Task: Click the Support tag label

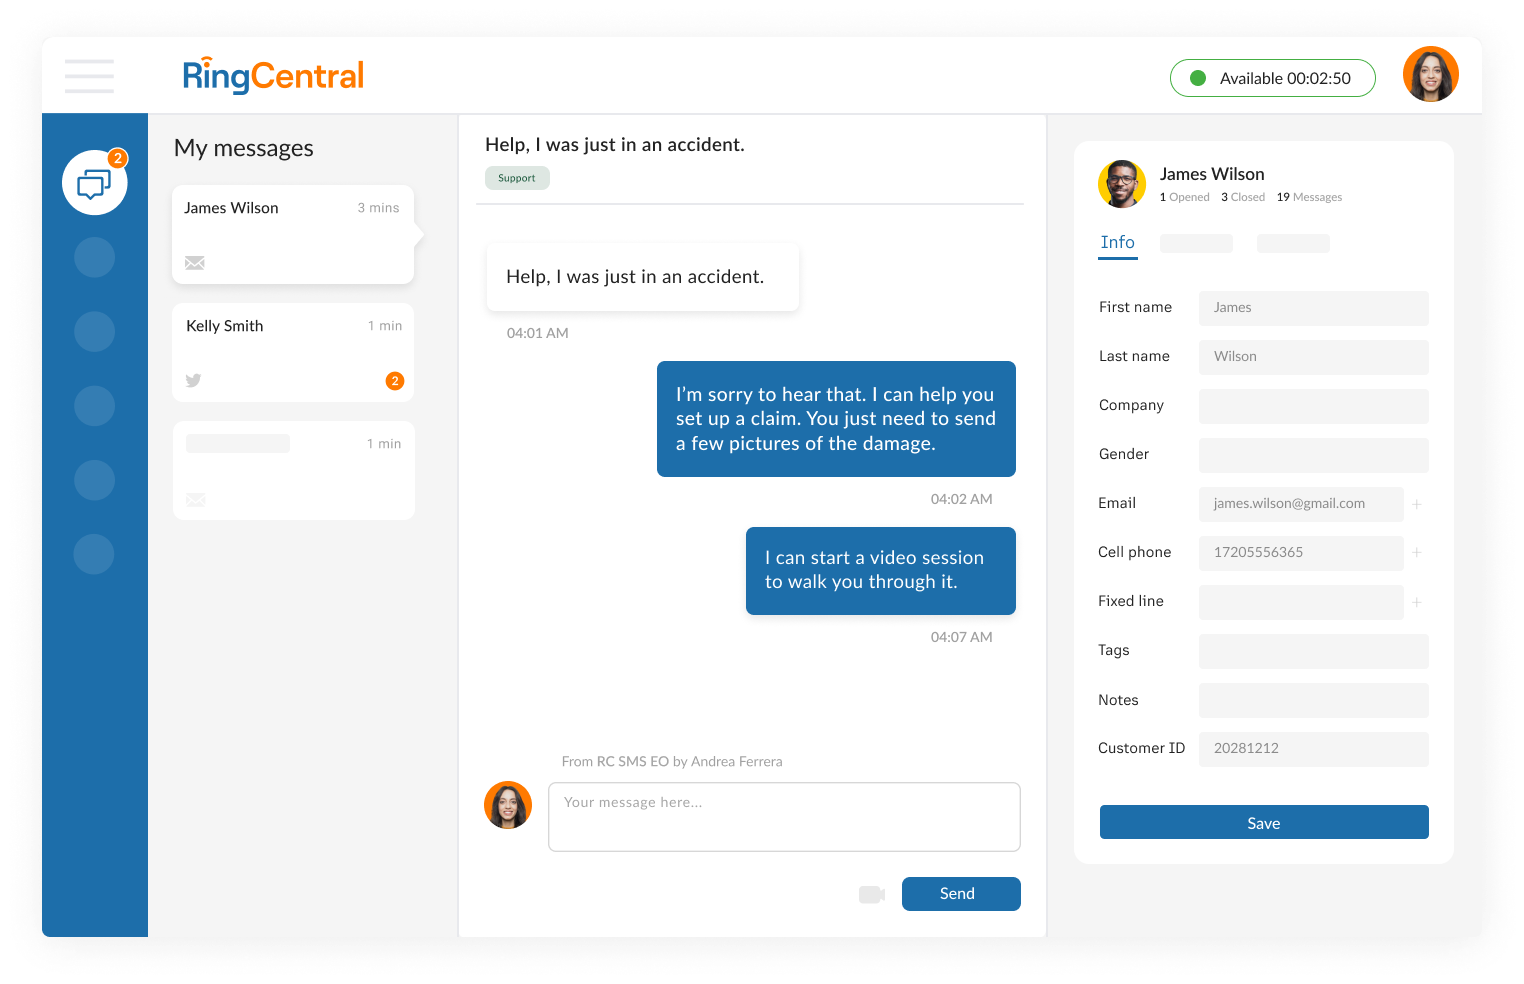Action: [517, 178]
